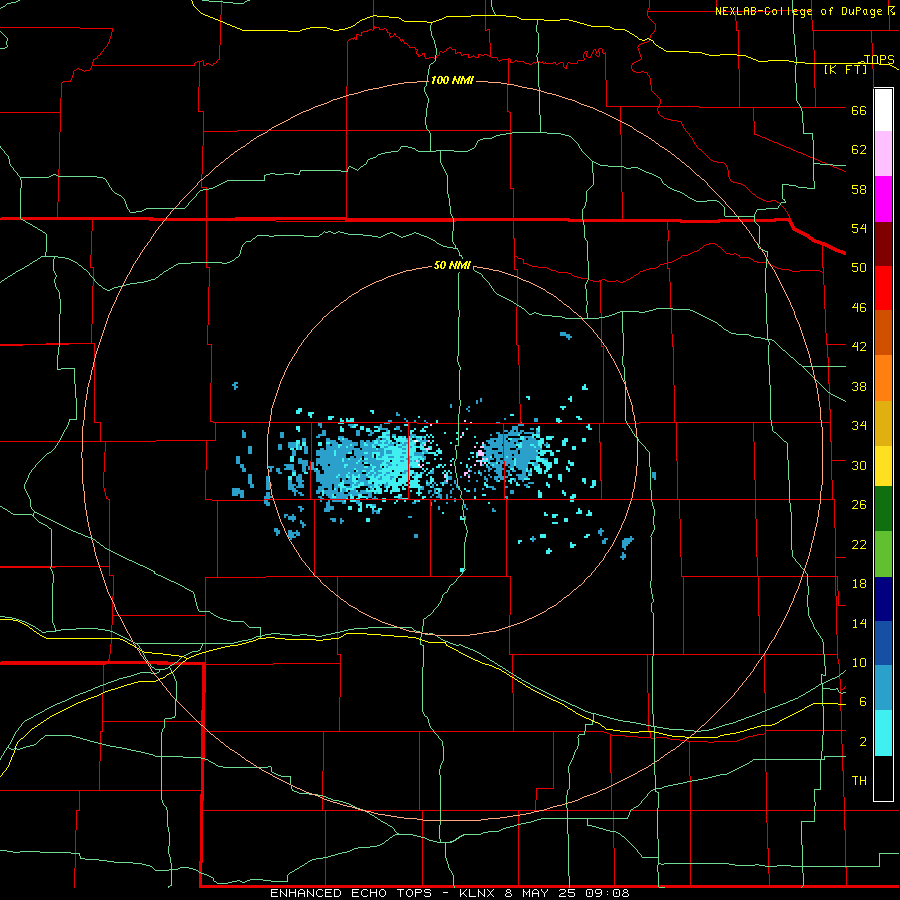The height and width of the screenshot is (900, 900).
Task: Click the '09:08' timestamp text
Action: (x=607, y=893)
